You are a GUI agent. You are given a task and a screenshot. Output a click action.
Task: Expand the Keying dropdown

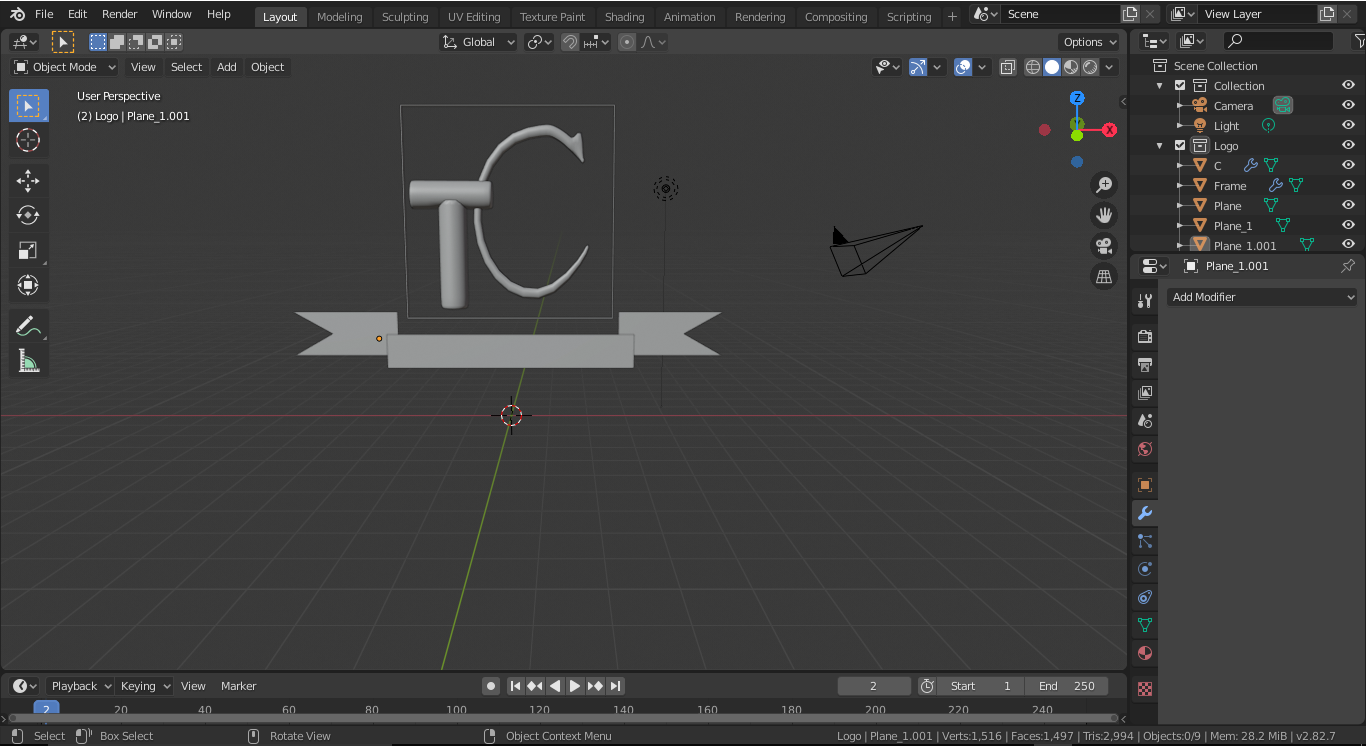pyautogui.click(x=145, y=686)
